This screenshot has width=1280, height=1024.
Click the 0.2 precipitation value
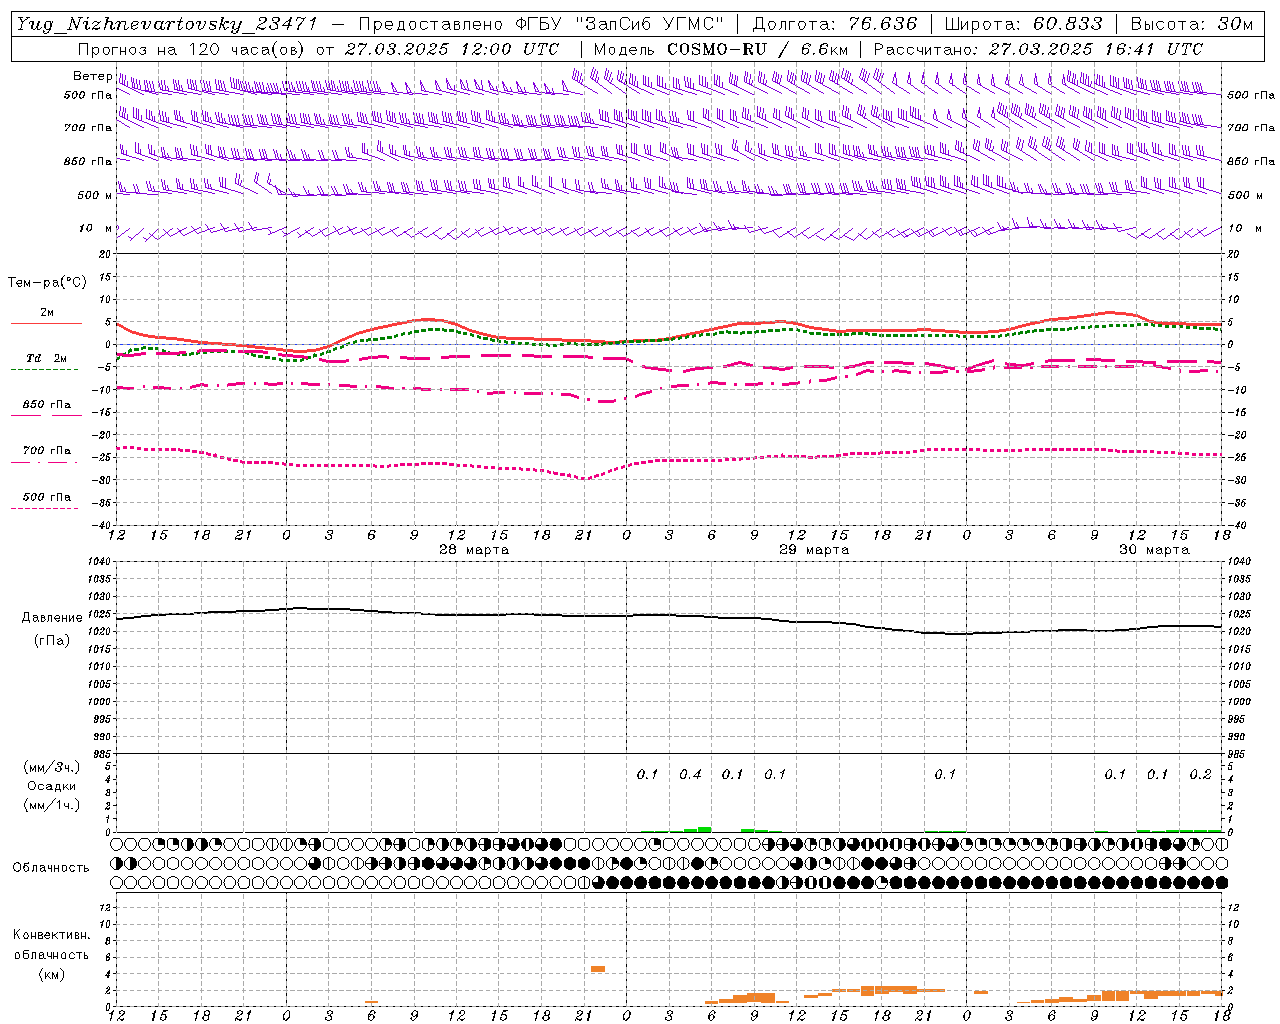tap(1200, 774)
